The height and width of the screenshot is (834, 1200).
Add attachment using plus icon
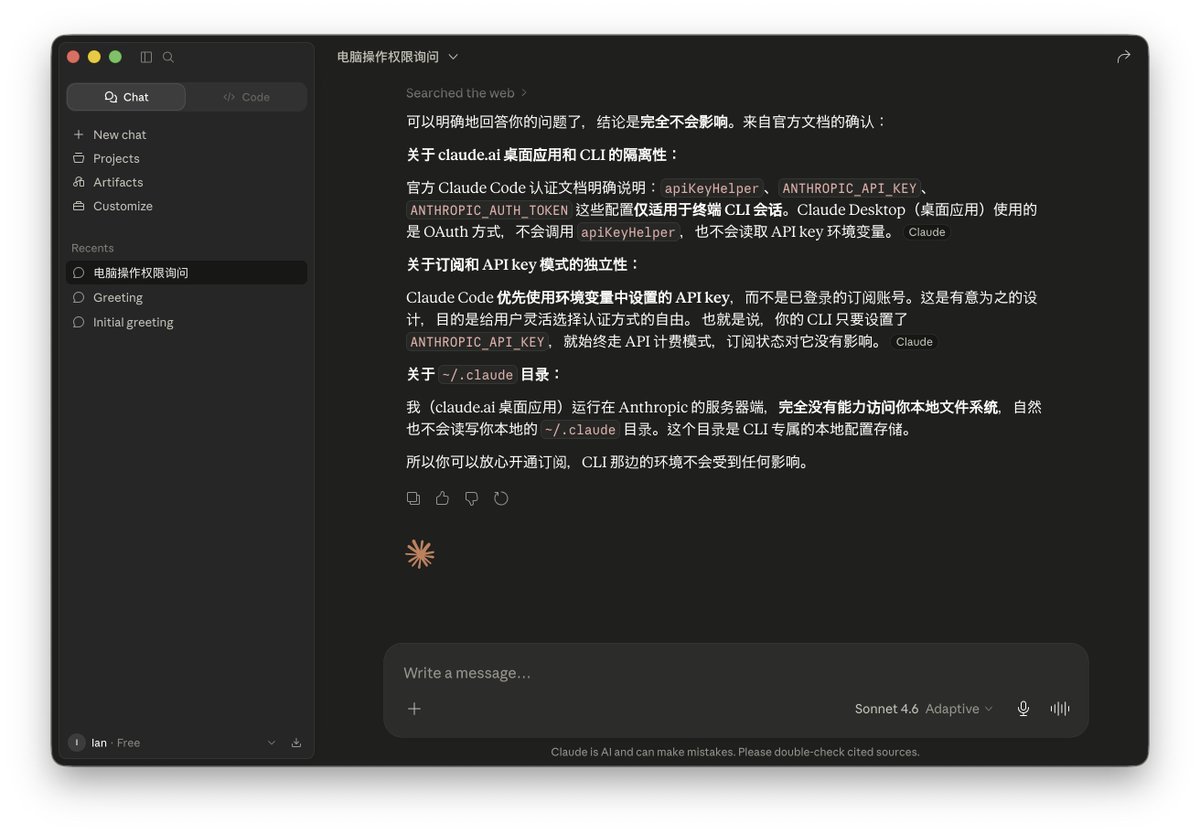pyautogui.click(x=414, y=708)
